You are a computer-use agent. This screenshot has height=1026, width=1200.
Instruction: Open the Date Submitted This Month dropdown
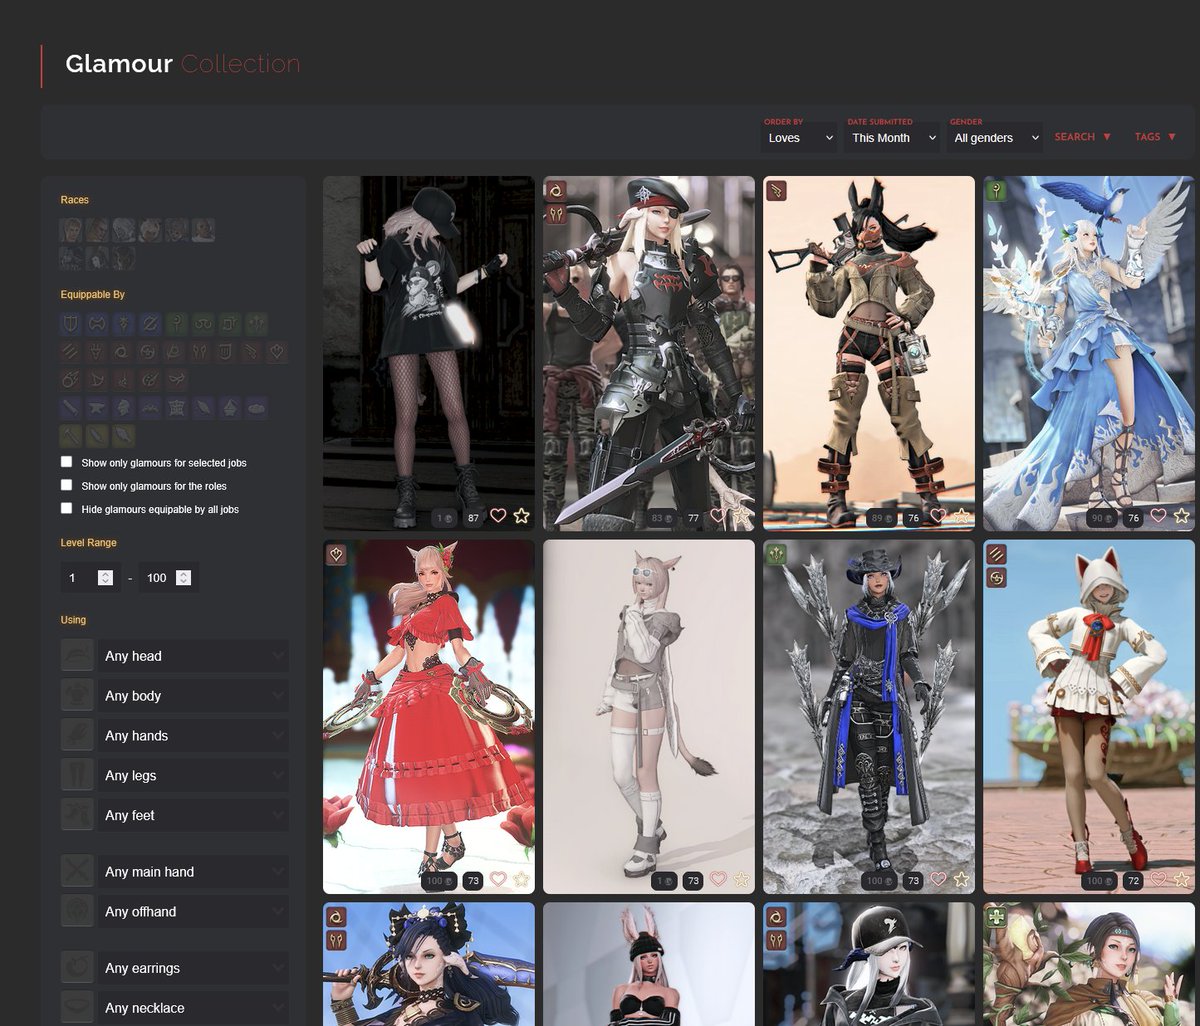(x=893, y=138)
